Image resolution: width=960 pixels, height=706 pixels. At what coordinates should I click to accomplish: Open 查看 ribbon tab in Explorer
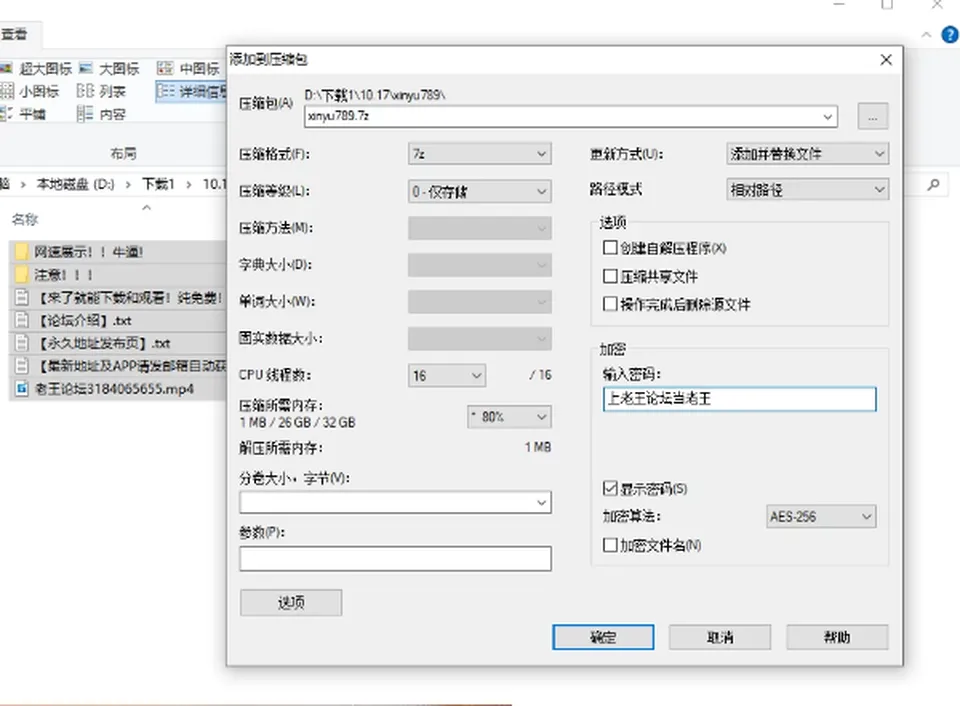[x=15, y=34]
